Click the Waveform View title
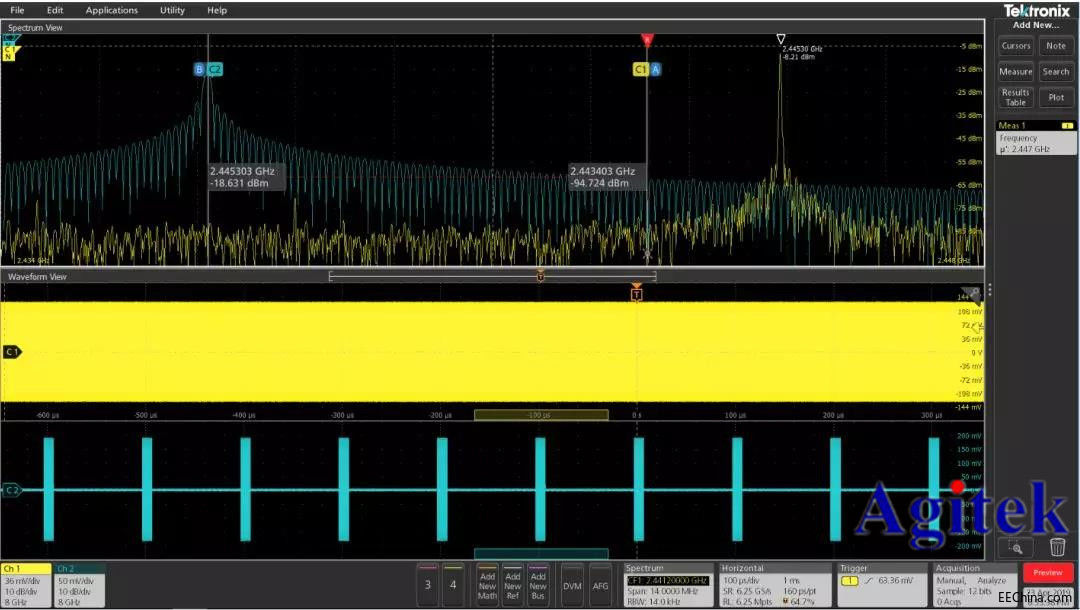 pyautogui.click(x=37, y=277)
